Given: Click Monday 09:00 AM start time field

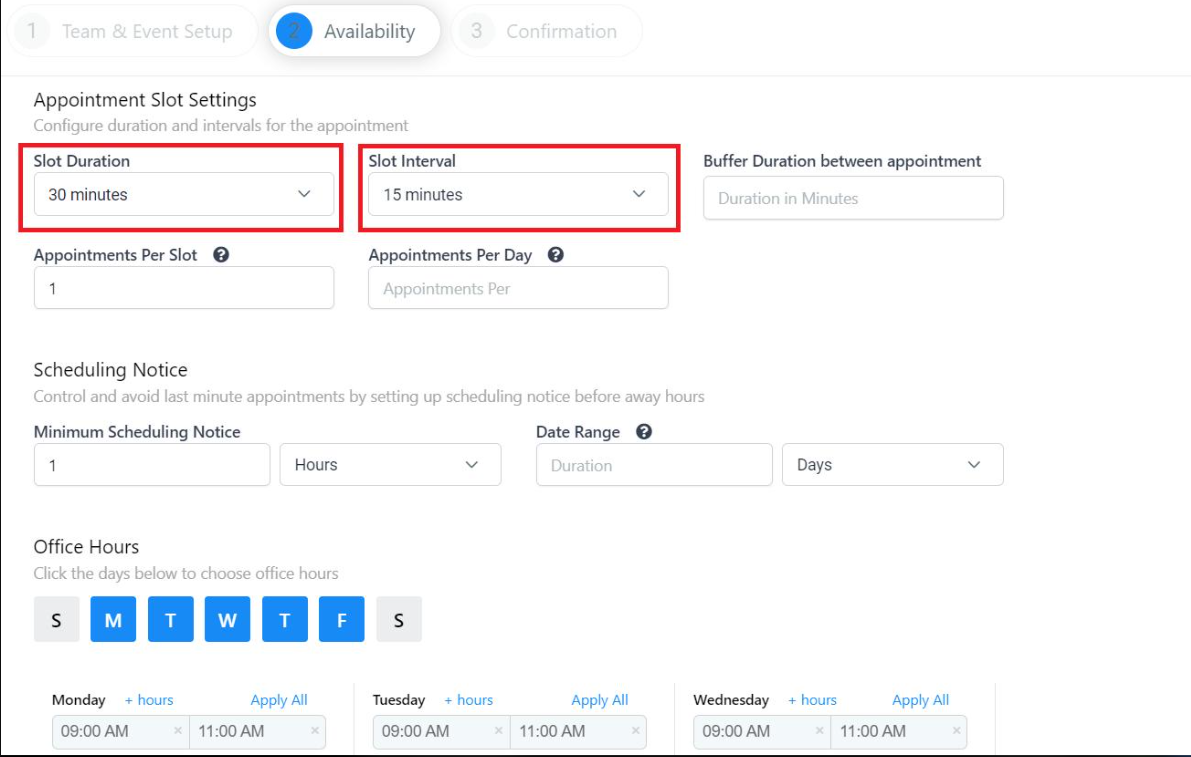Looking at the screenshot, I should [x=121, y=732].
